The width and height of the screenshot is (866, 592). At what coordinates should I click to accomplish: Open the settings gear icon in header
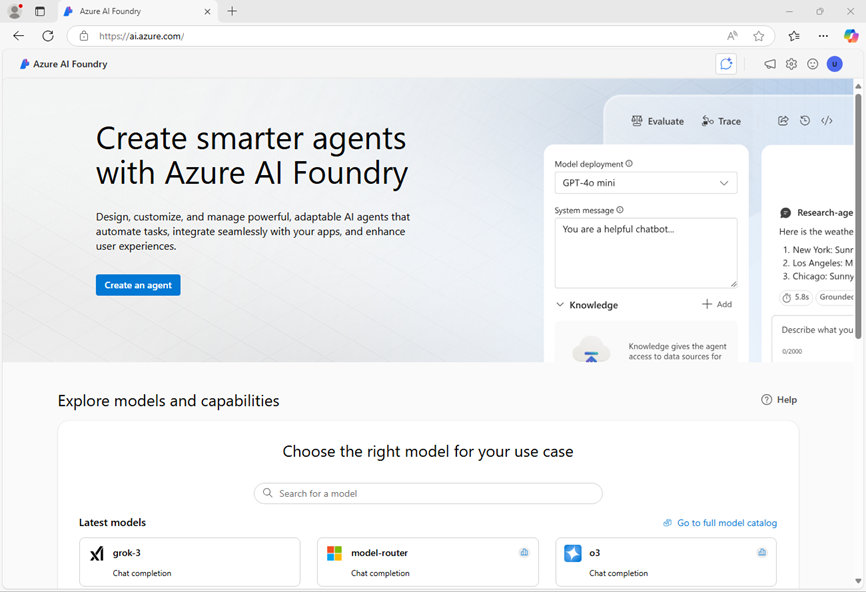pos(791,64)
